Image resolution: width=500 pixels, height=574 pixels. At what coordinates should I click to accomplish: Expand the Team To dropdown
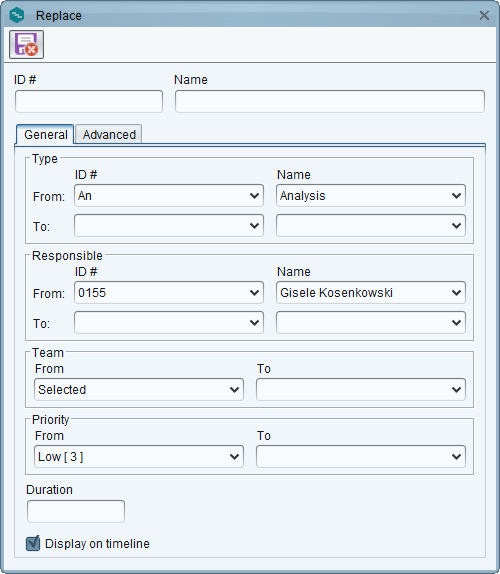pos(361,390)
